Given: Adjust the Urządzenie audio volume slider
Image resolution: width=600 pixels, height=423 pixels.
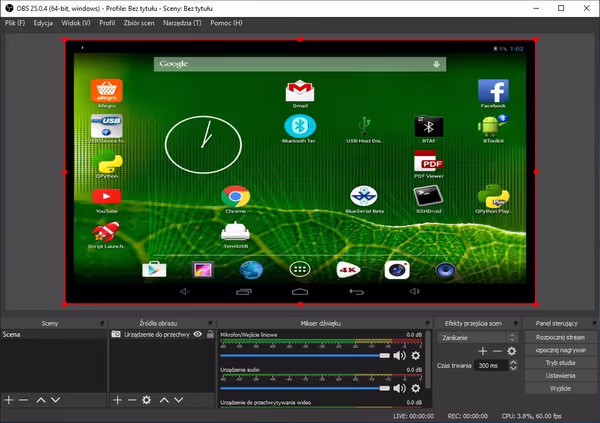Looking at the screenshot, I should coord(305,389).
